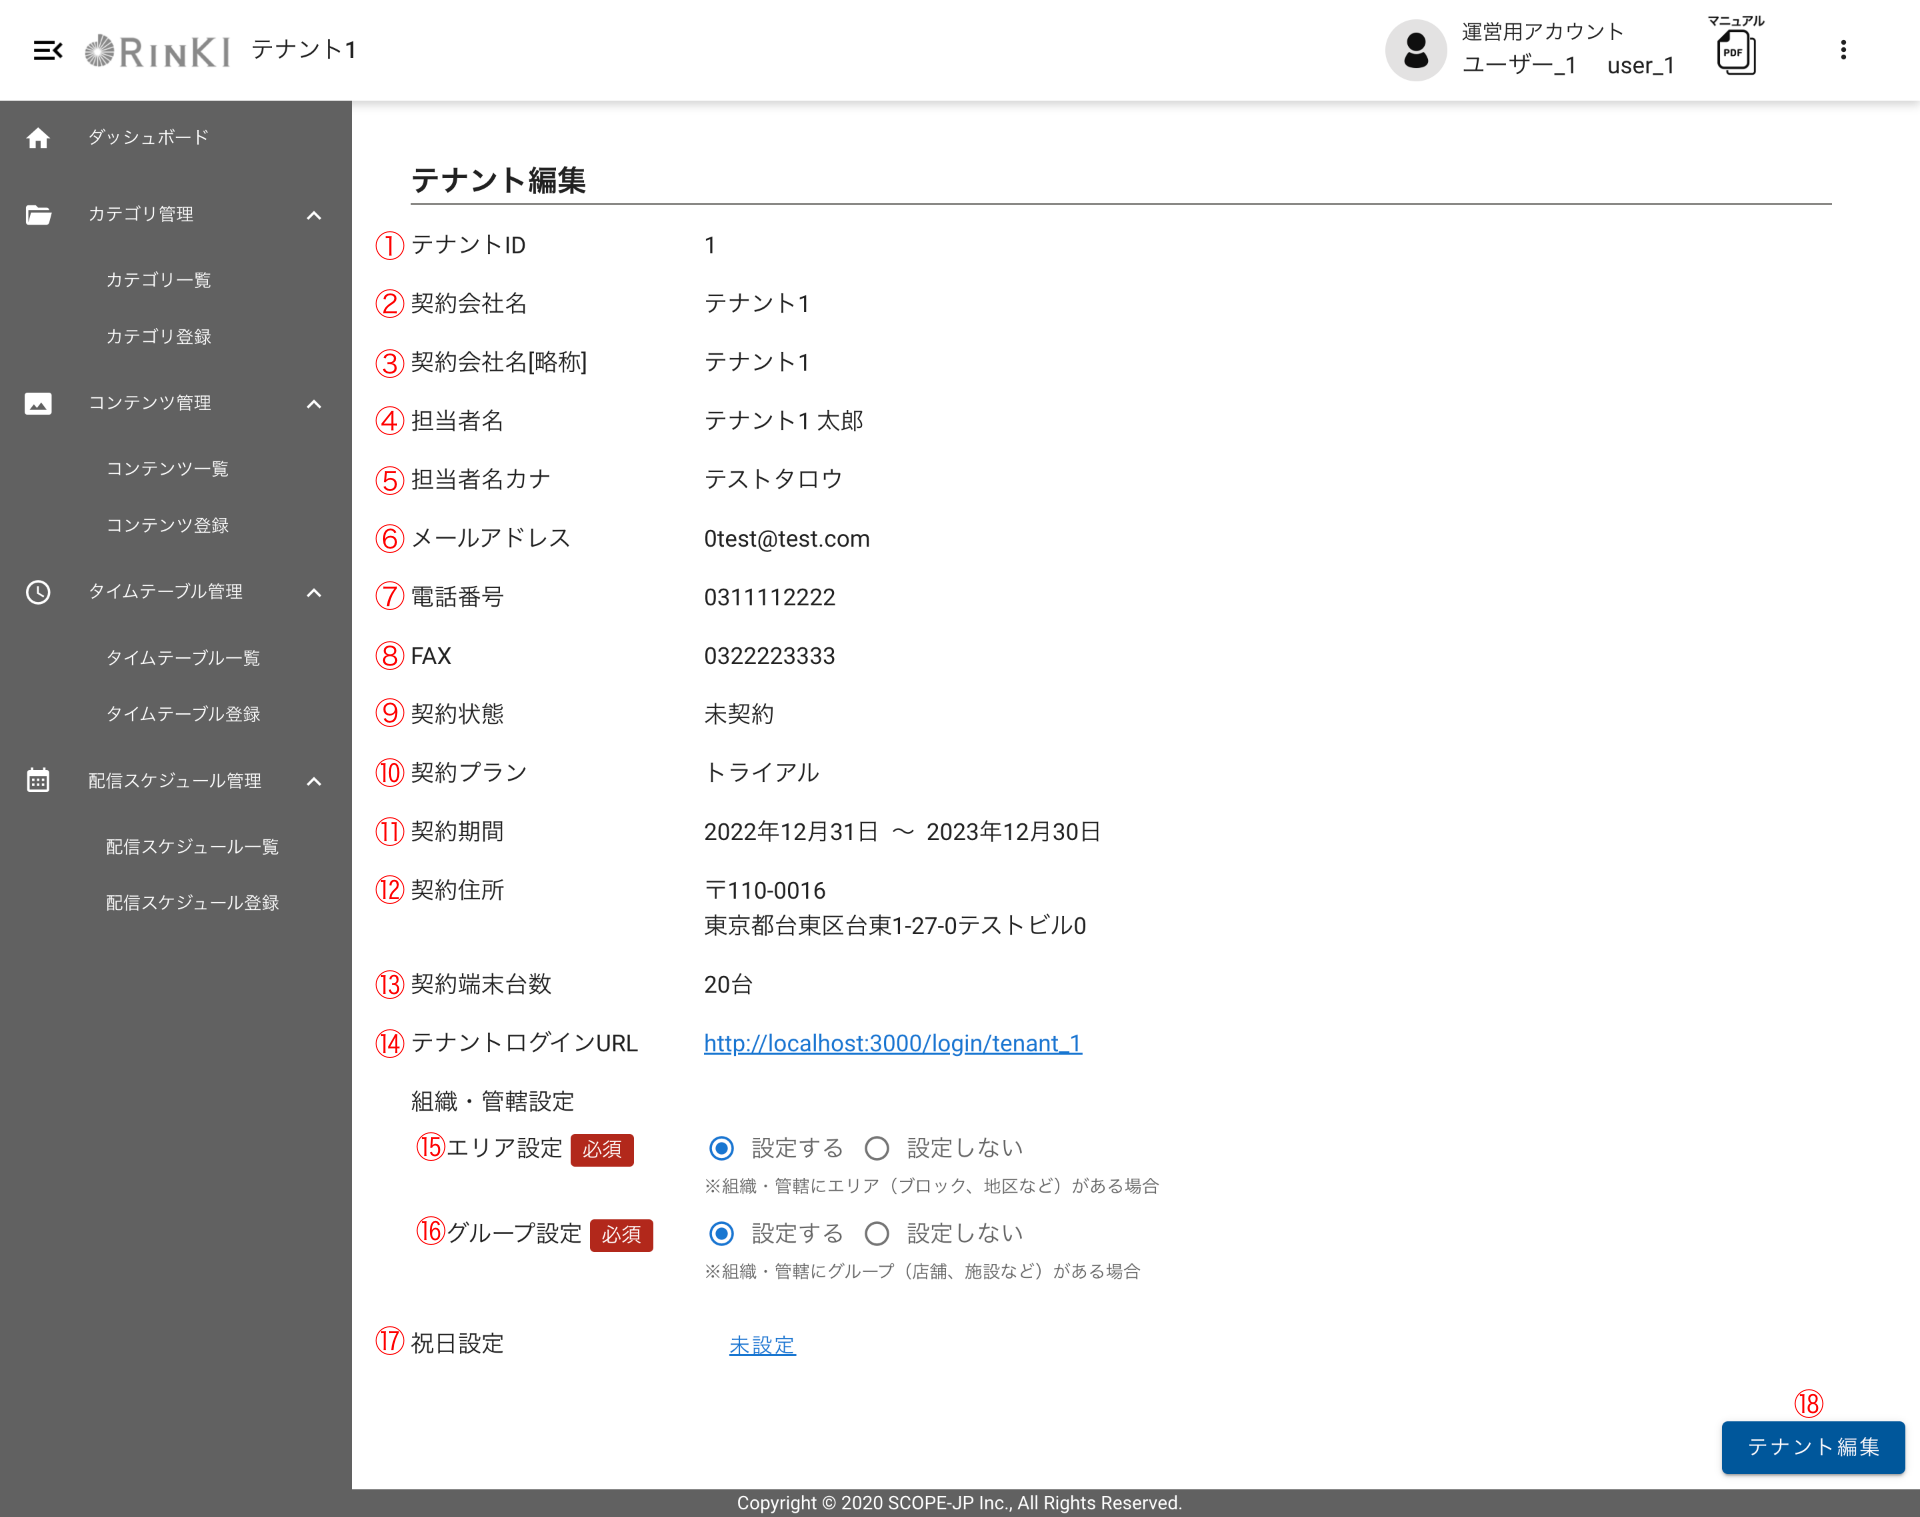Viewport: 1920px width, 1517px height.
Task: Collapse the コンテンツ管理 section chevron
Action: click(x=314, y=404)
